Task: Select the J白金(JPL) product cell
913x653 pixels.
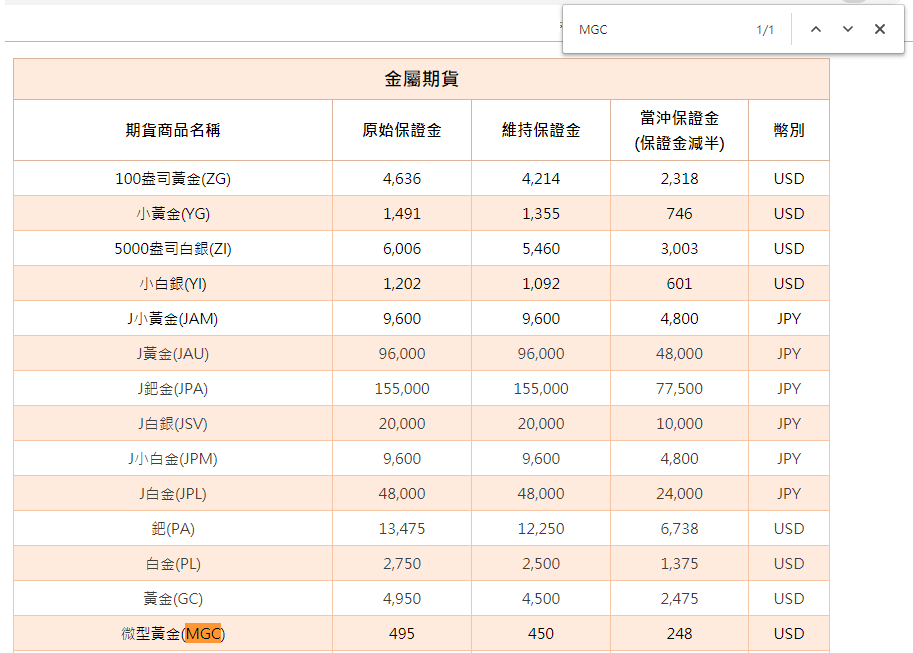Action: point(173,493)
